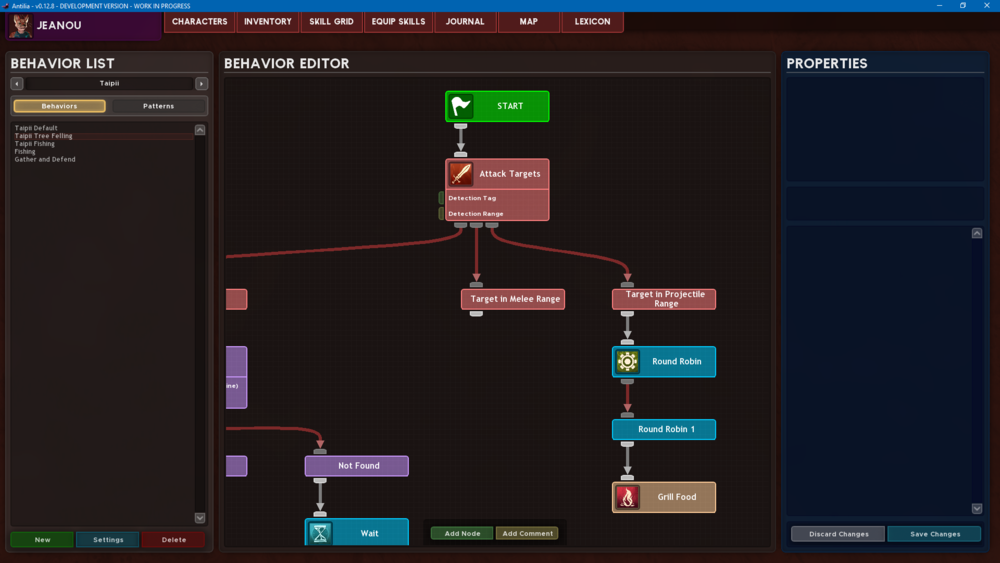
Task: Open behavior Settings button
Action: 108,539
